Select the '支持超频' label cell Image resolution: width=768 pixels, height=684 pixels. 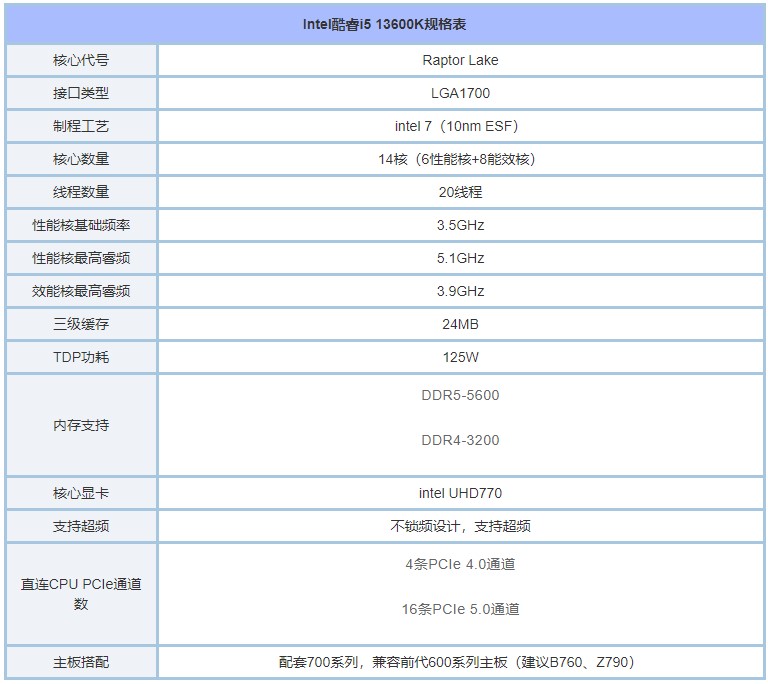(x=81, y=526)
